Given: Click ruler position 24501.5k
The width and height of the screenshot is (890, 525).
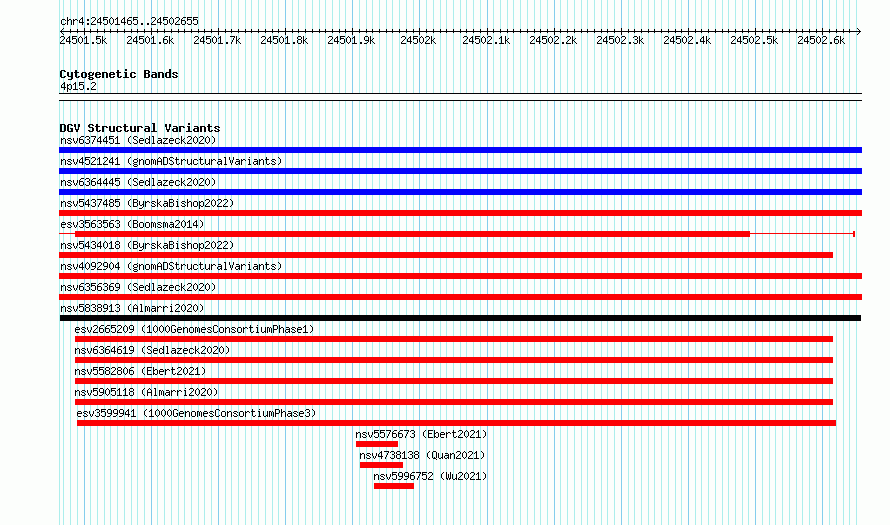Looking at the screenshot, I should pos(83,40).
